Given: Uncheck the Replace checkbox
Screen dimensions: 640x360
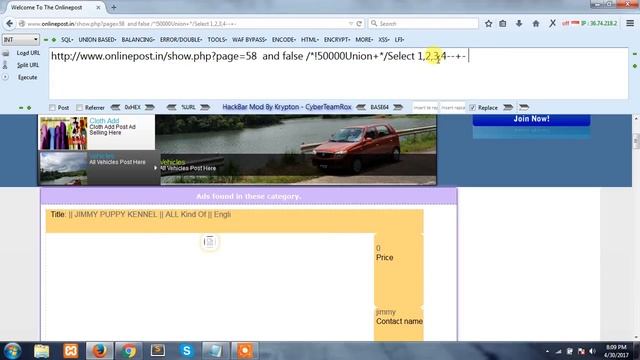Looking at the screenshot, I should click(x=473, y=108).
